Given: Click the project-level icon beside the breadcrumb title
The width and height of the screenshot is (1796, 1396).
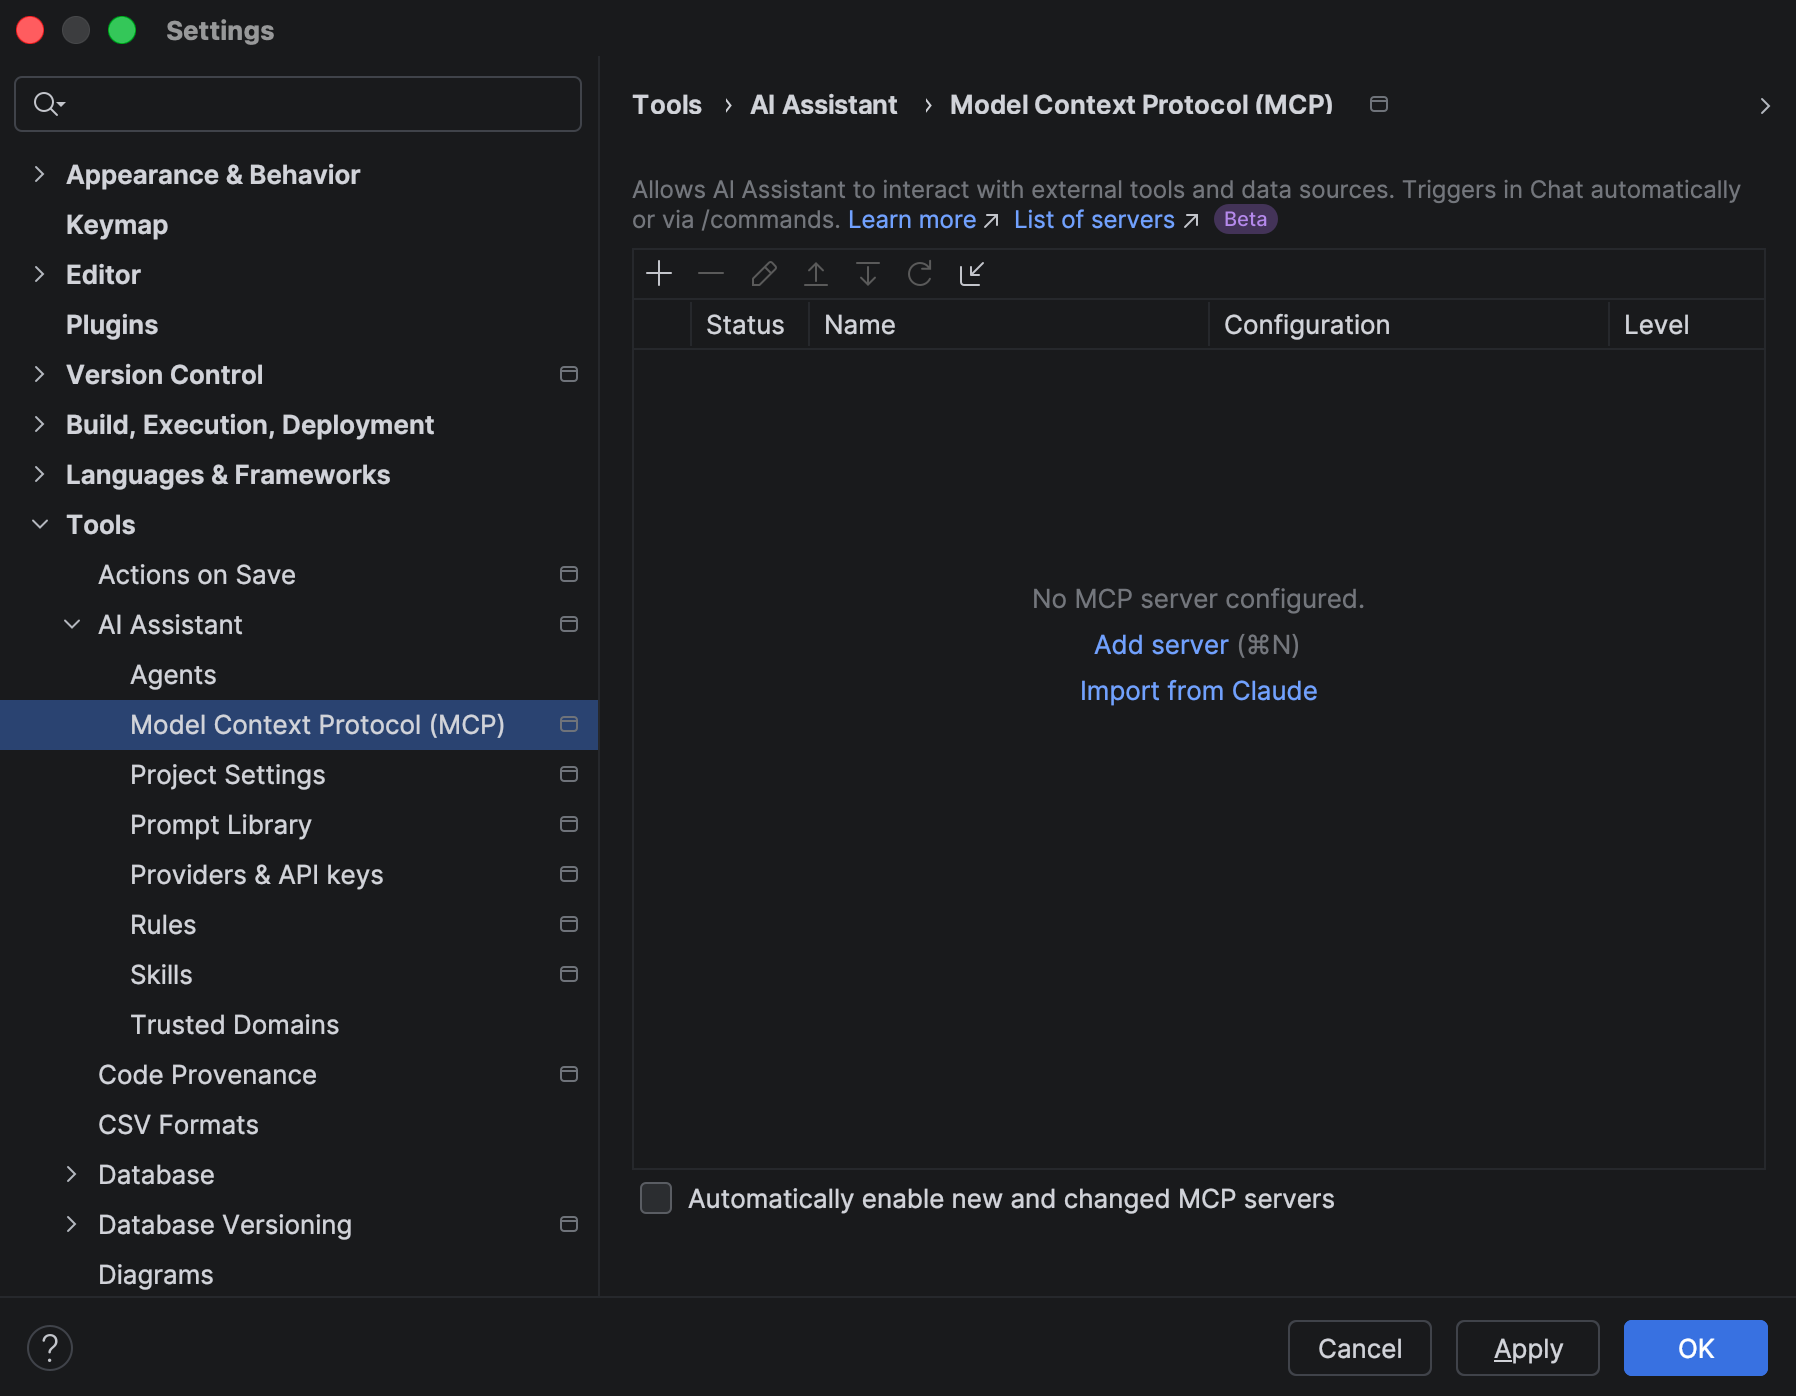Looking at the screenshot, I should tap(1379, 104).
